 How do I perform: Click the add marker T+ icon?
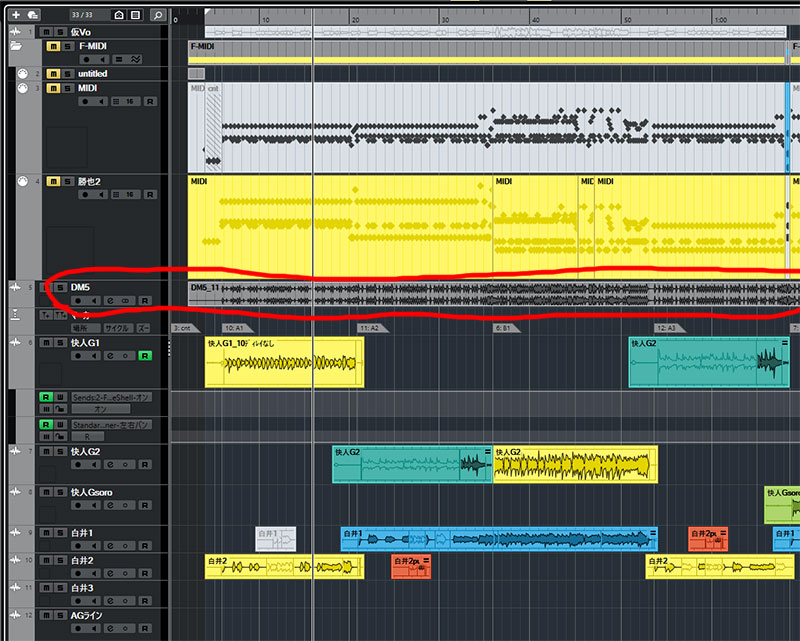pos(46,315)
